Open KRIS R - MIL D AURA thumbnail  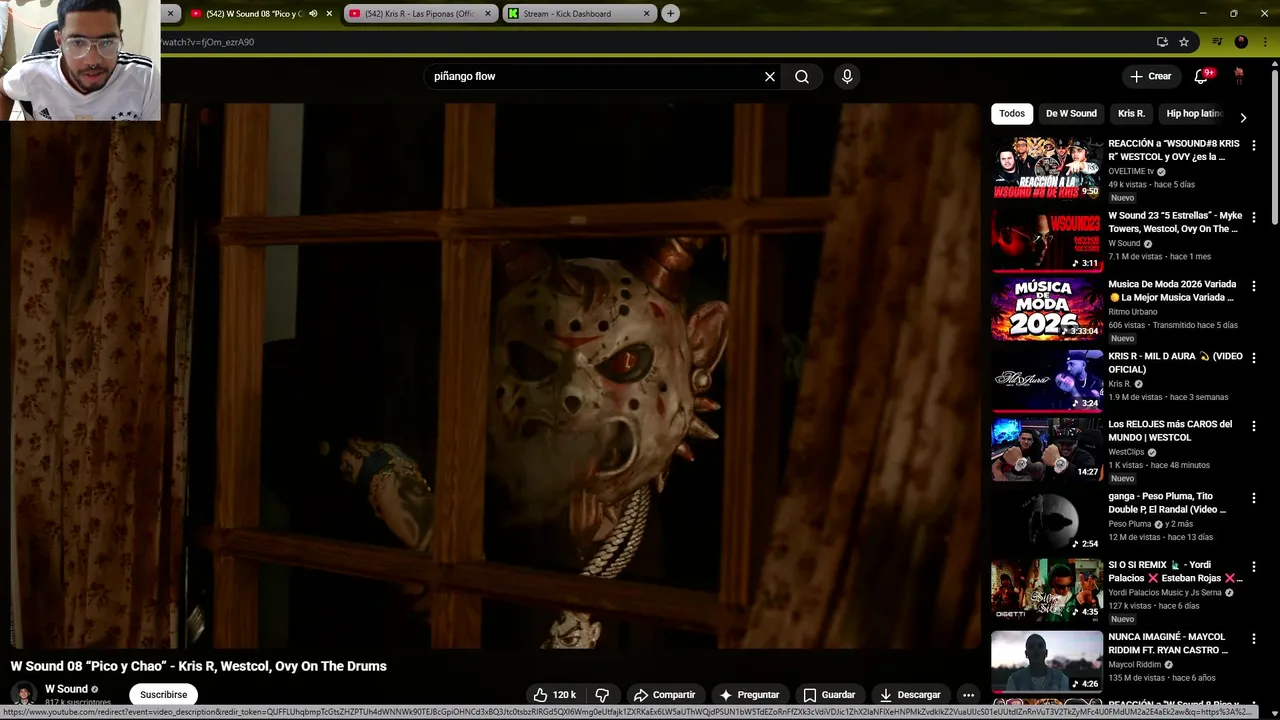pos(1047,381)
